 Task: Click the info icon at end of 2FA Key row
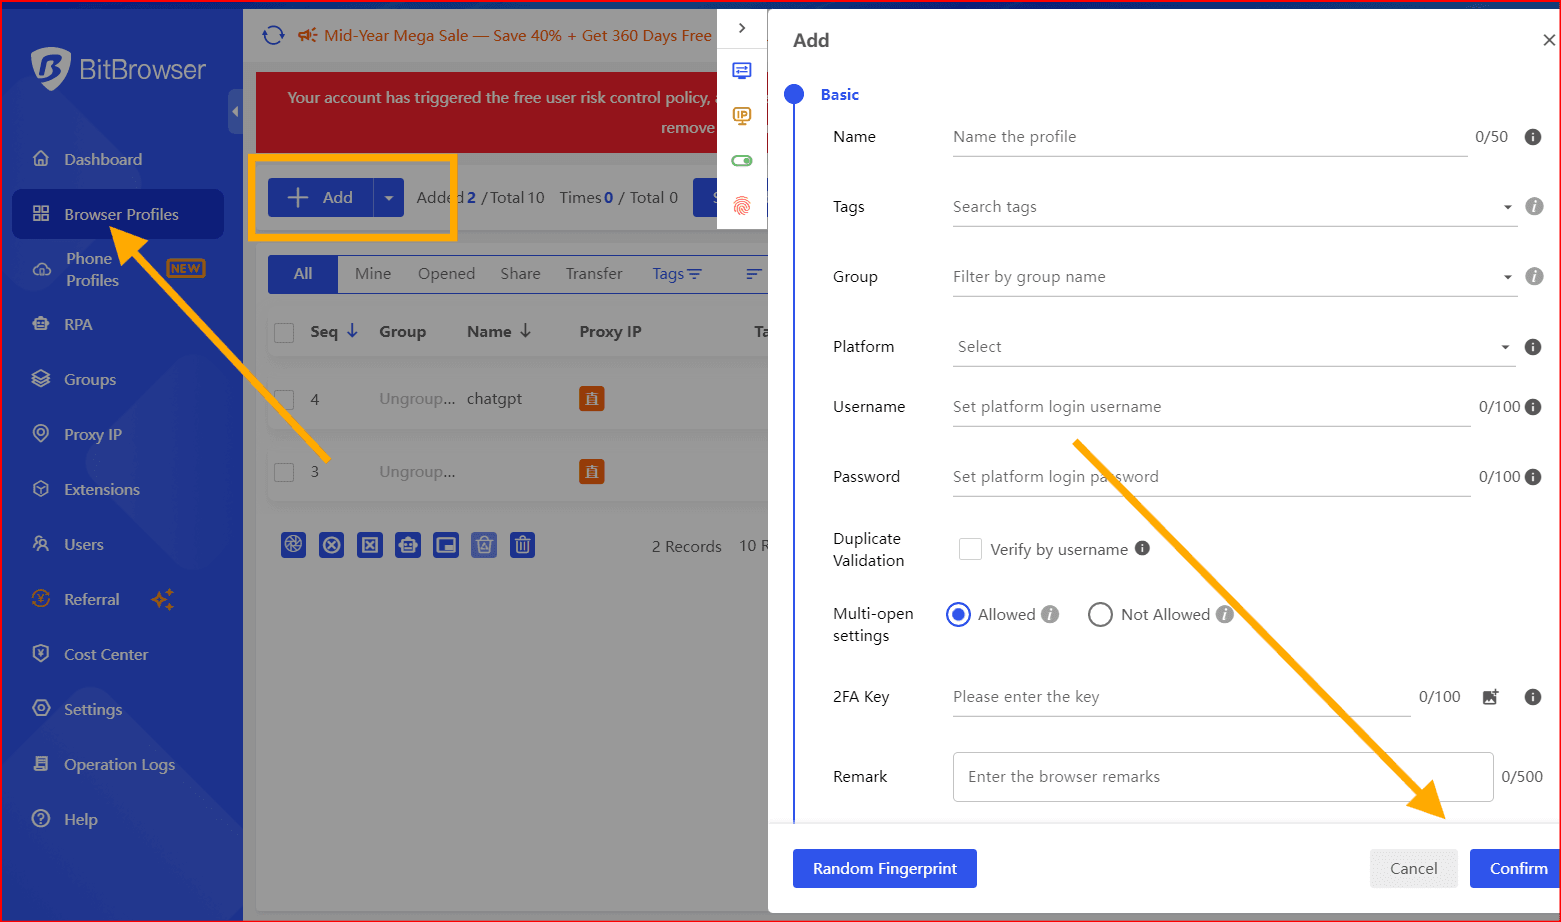click(1533, 697)
